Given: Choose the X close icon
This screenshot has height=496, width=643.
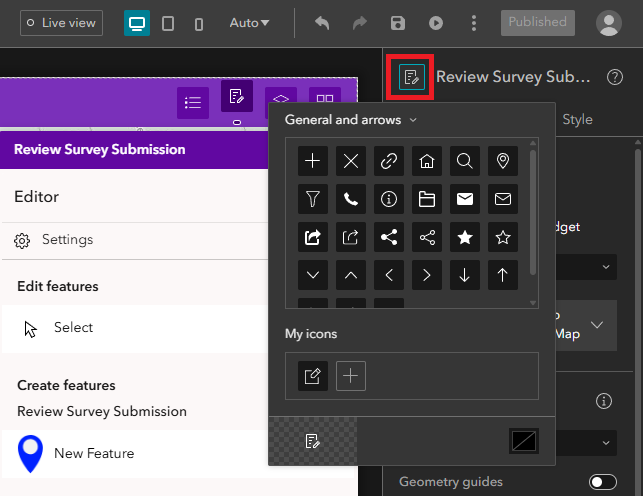Looking at the screenshot, I should pyautogui.click(x=351, y=161).
